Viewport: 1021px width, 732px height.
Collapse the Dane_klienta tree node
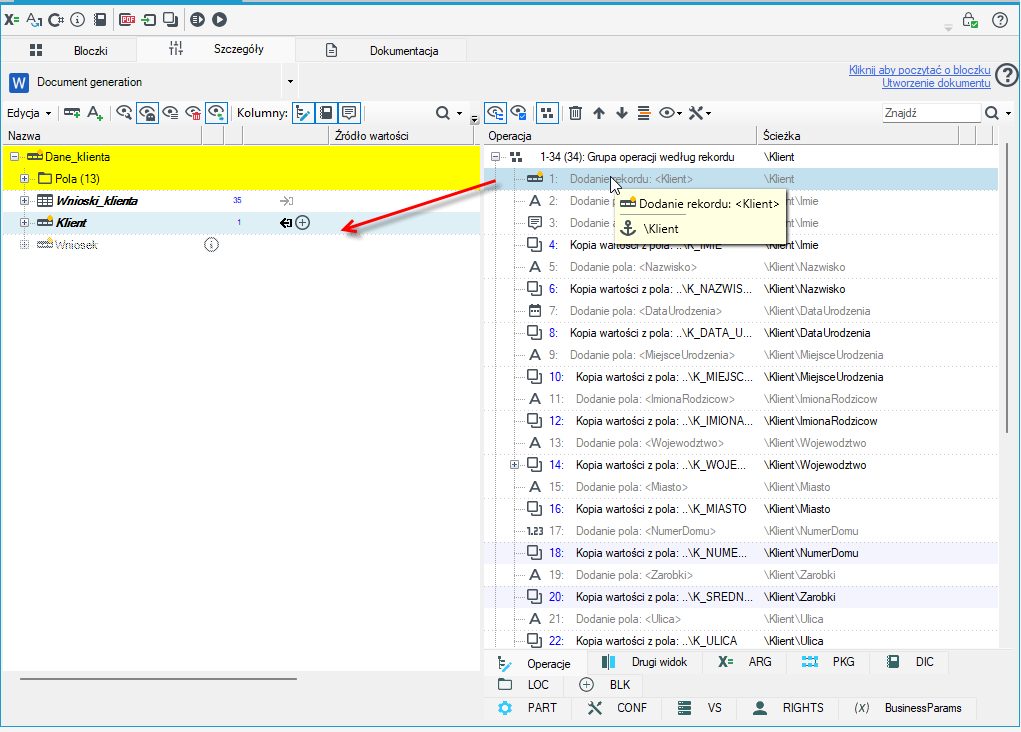coord(14,156)
